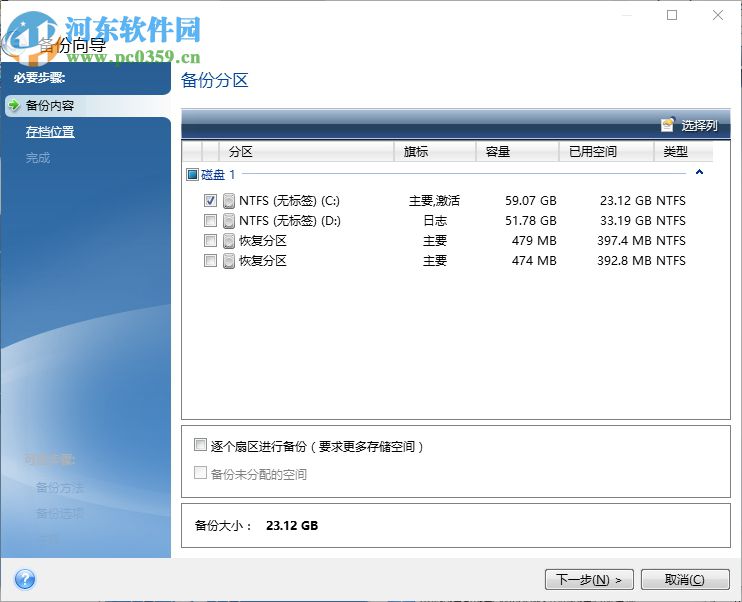Viewport: 742px width, 602px height.
Task: Click the 59.07 GB capacity cell
Action: click(530, 201)
